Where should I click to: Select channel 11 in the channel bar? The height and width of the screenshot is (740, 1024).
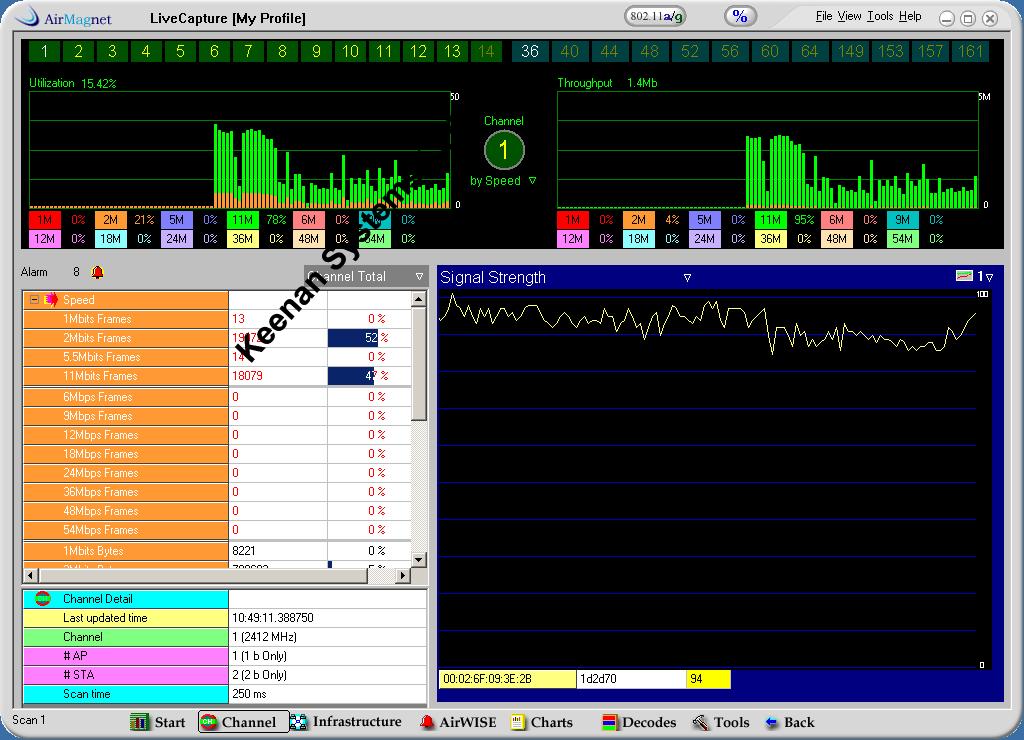384,51
